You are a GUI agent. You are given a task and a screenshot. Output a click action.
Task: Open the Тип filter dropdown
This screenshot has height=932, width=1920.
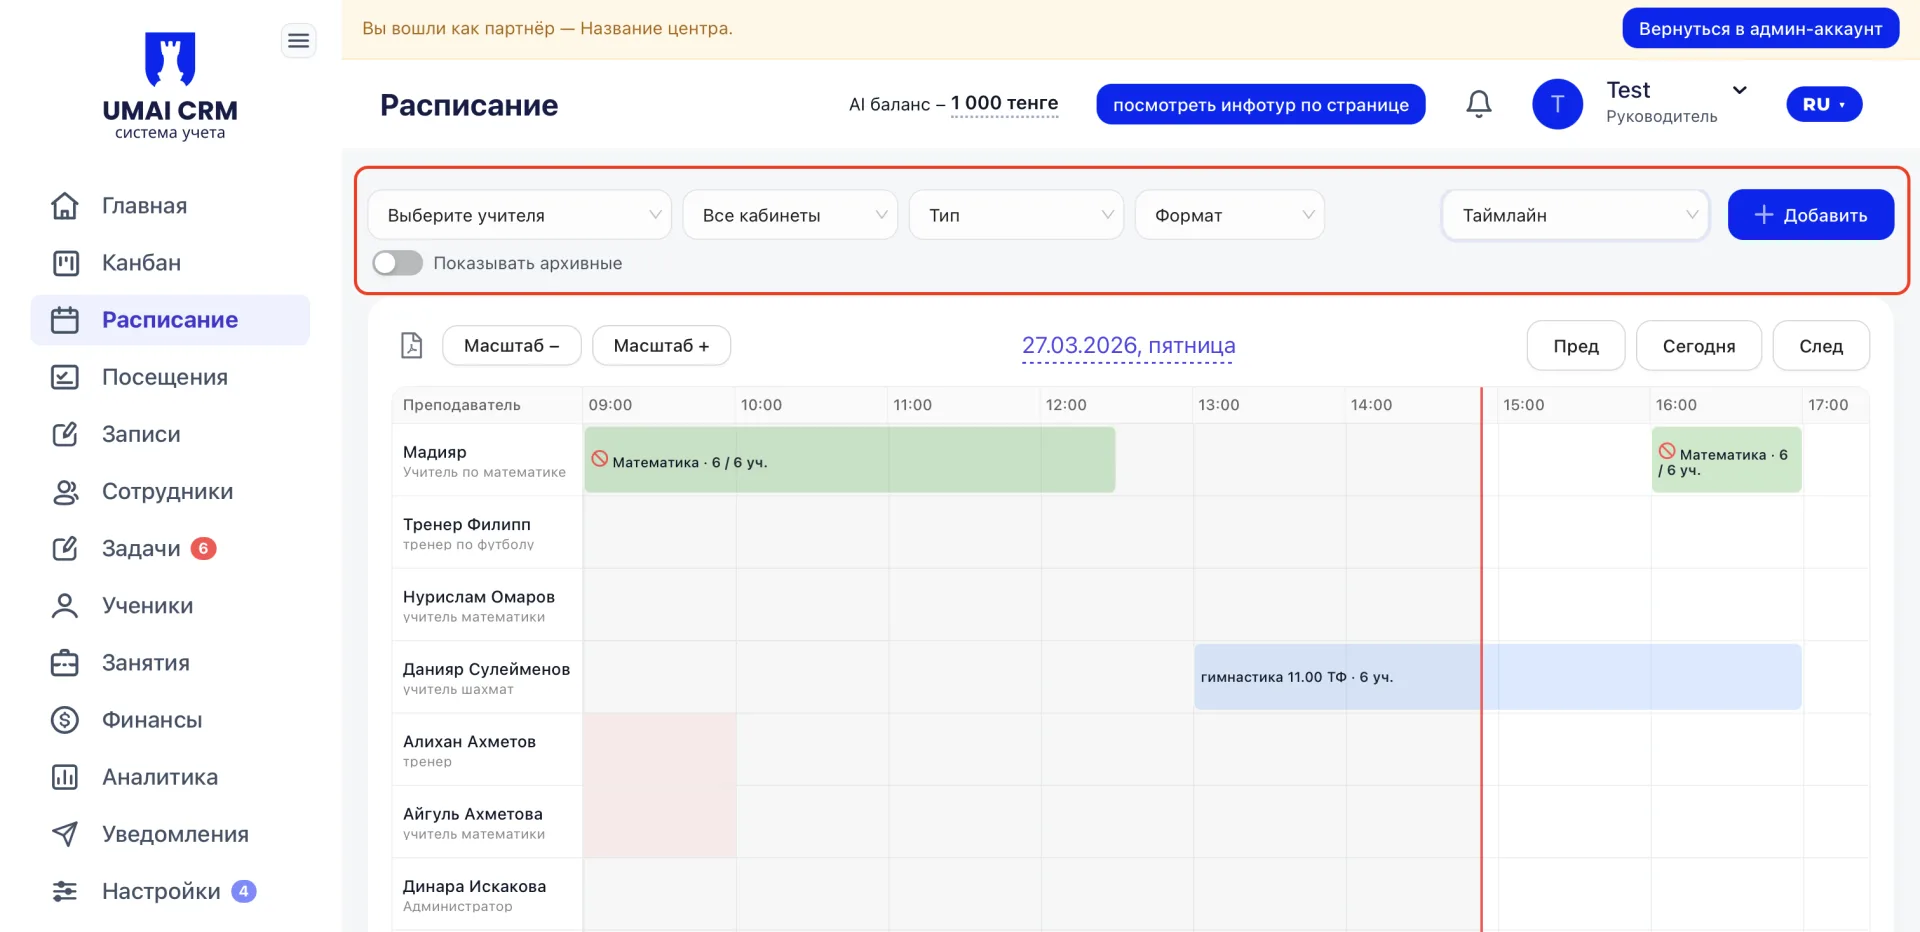1016,215
